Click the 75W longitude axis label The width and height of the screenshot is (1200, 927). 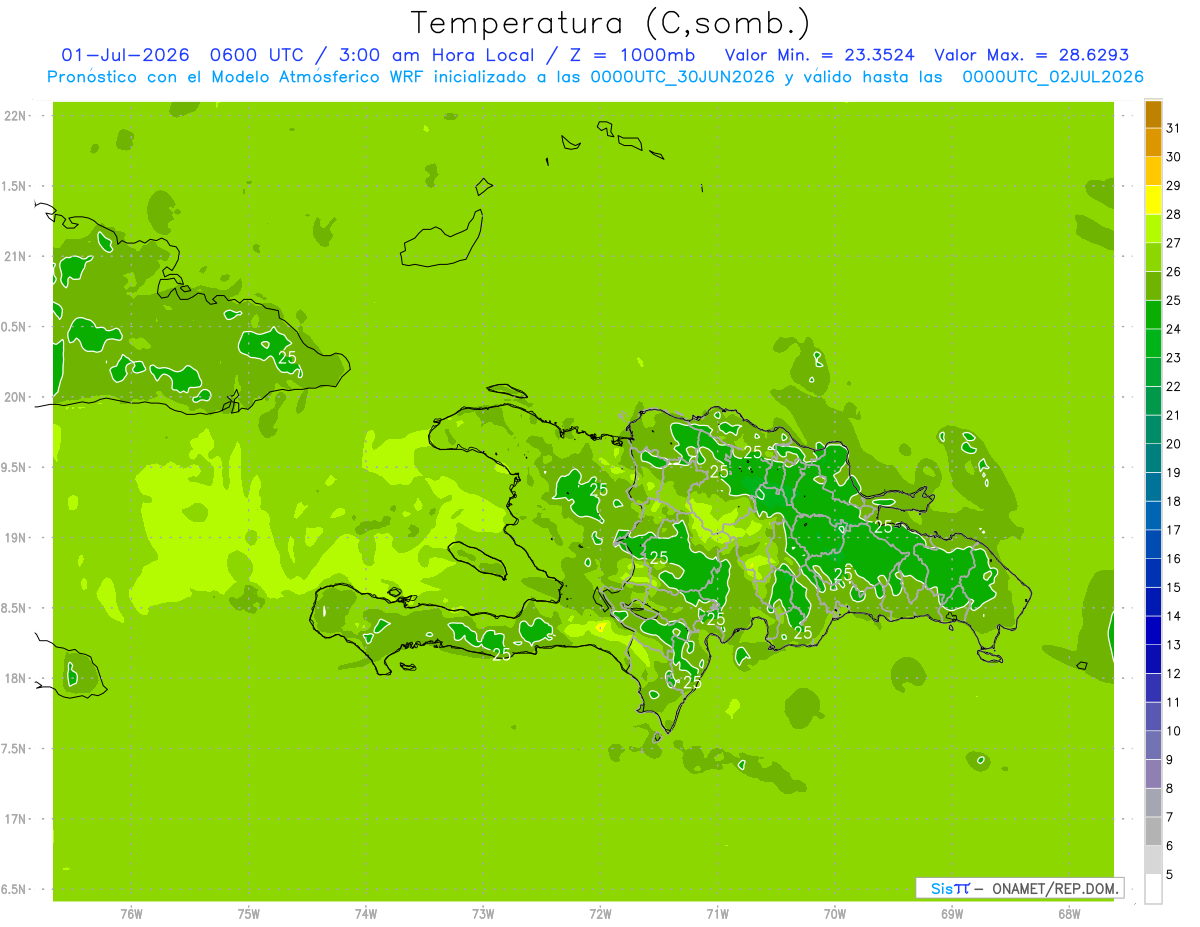click(249, 914)
